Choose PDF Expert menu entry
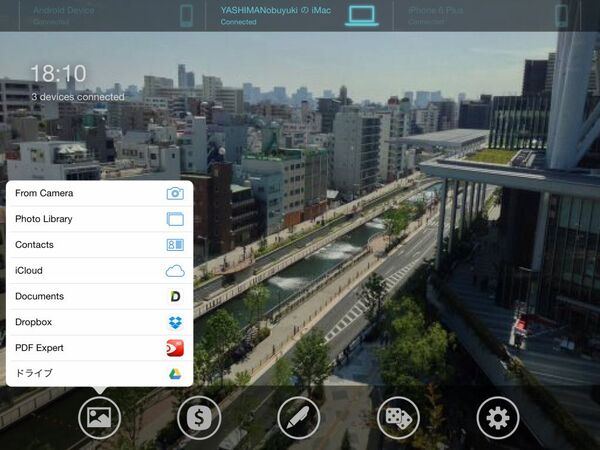 click(x=99, y=348)
